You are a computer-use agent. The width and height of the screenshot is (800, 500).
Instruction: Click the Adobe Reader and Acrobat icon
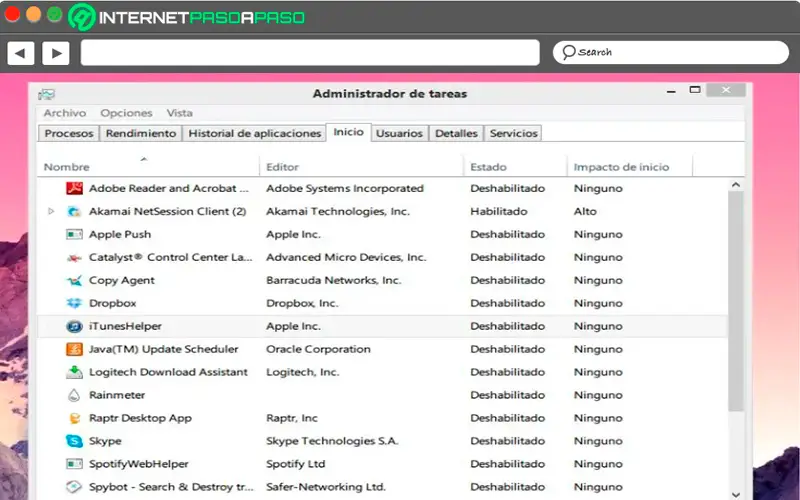(x=74, y=188)
